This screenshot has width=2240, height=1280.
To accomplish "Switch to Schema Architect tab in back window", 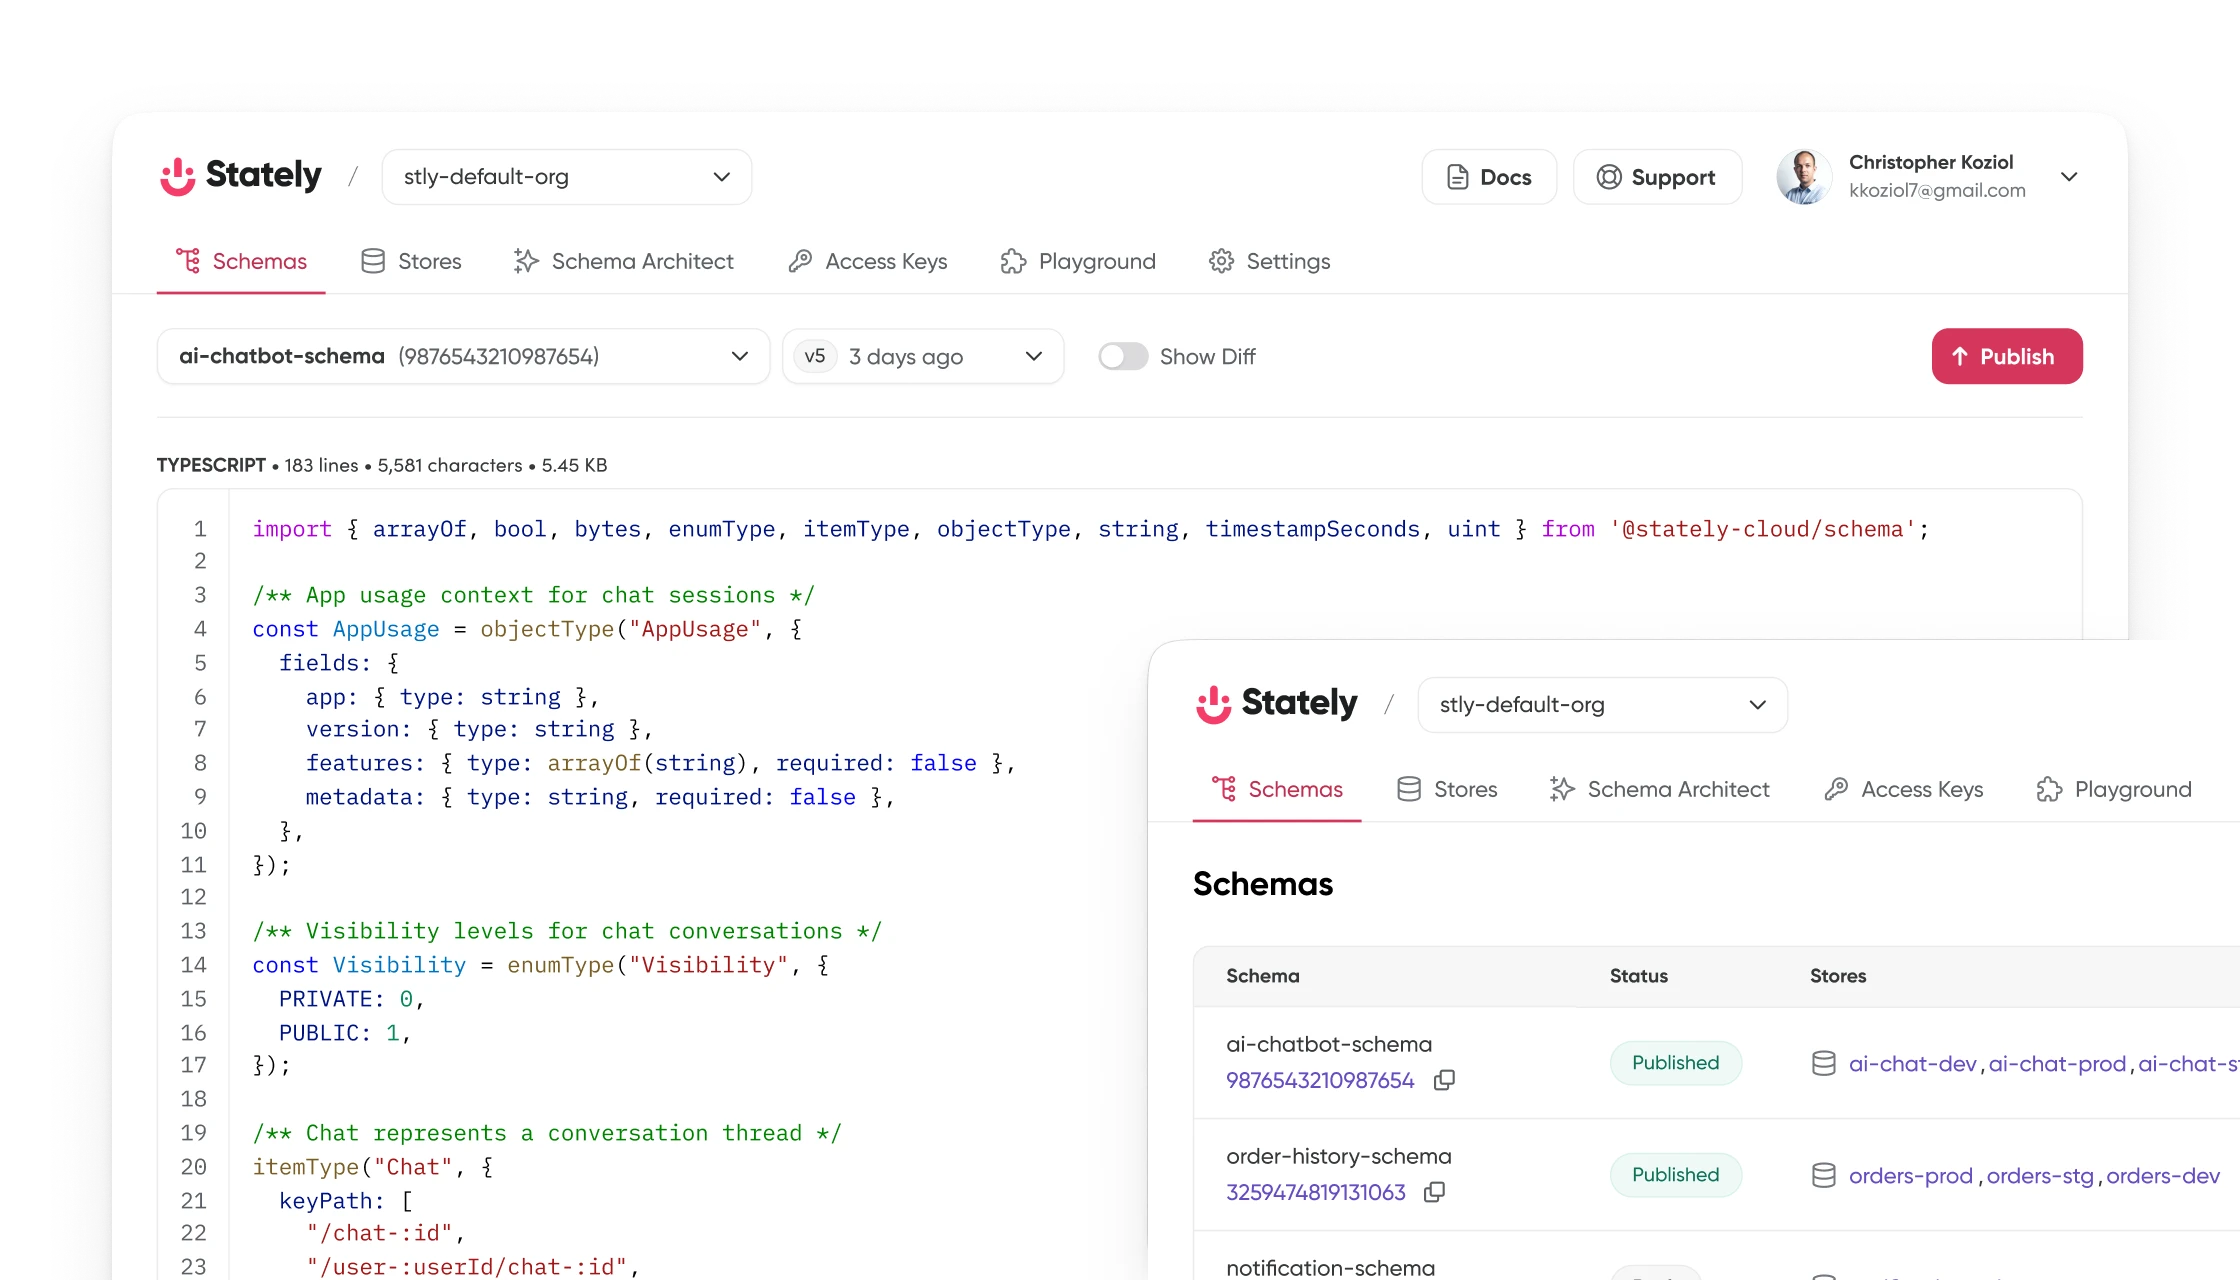I will click(x=623, y=261).
